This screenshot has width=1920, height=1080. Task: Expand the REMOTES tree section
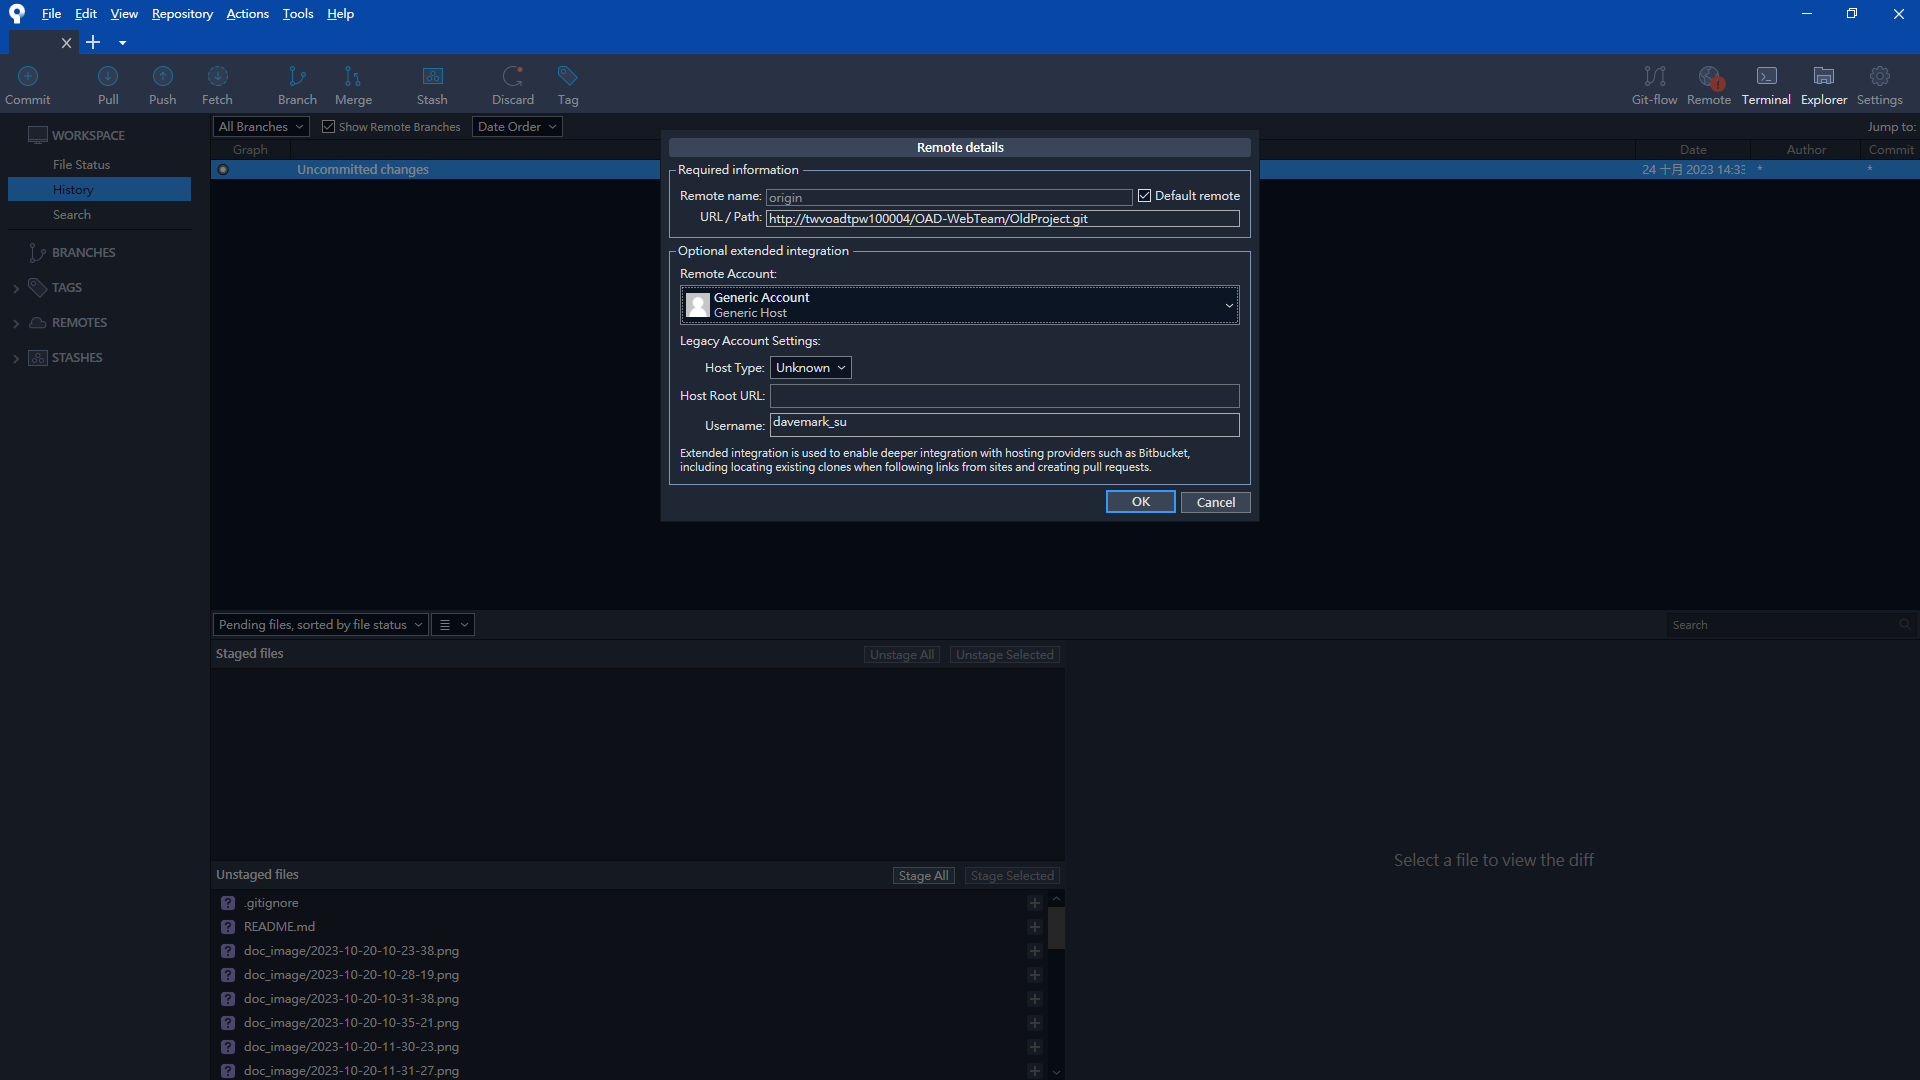click(x=16, y=323)
